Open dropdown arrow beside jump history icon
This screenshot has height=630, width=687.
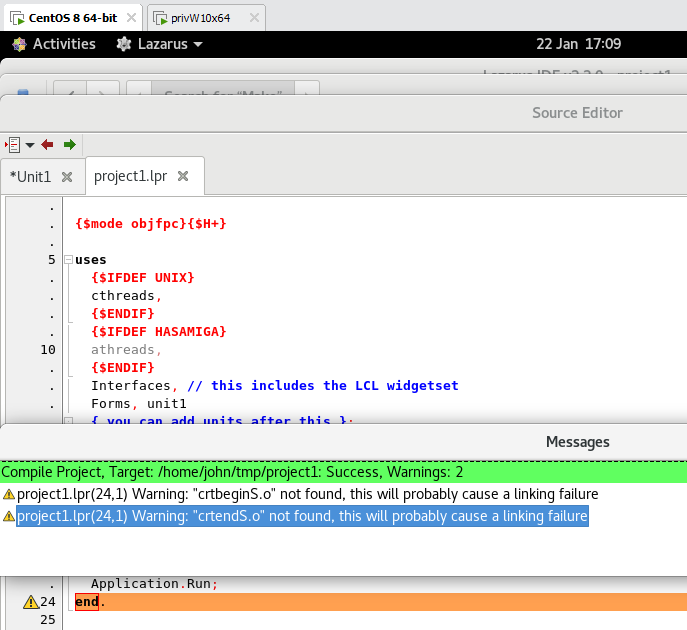29,145
